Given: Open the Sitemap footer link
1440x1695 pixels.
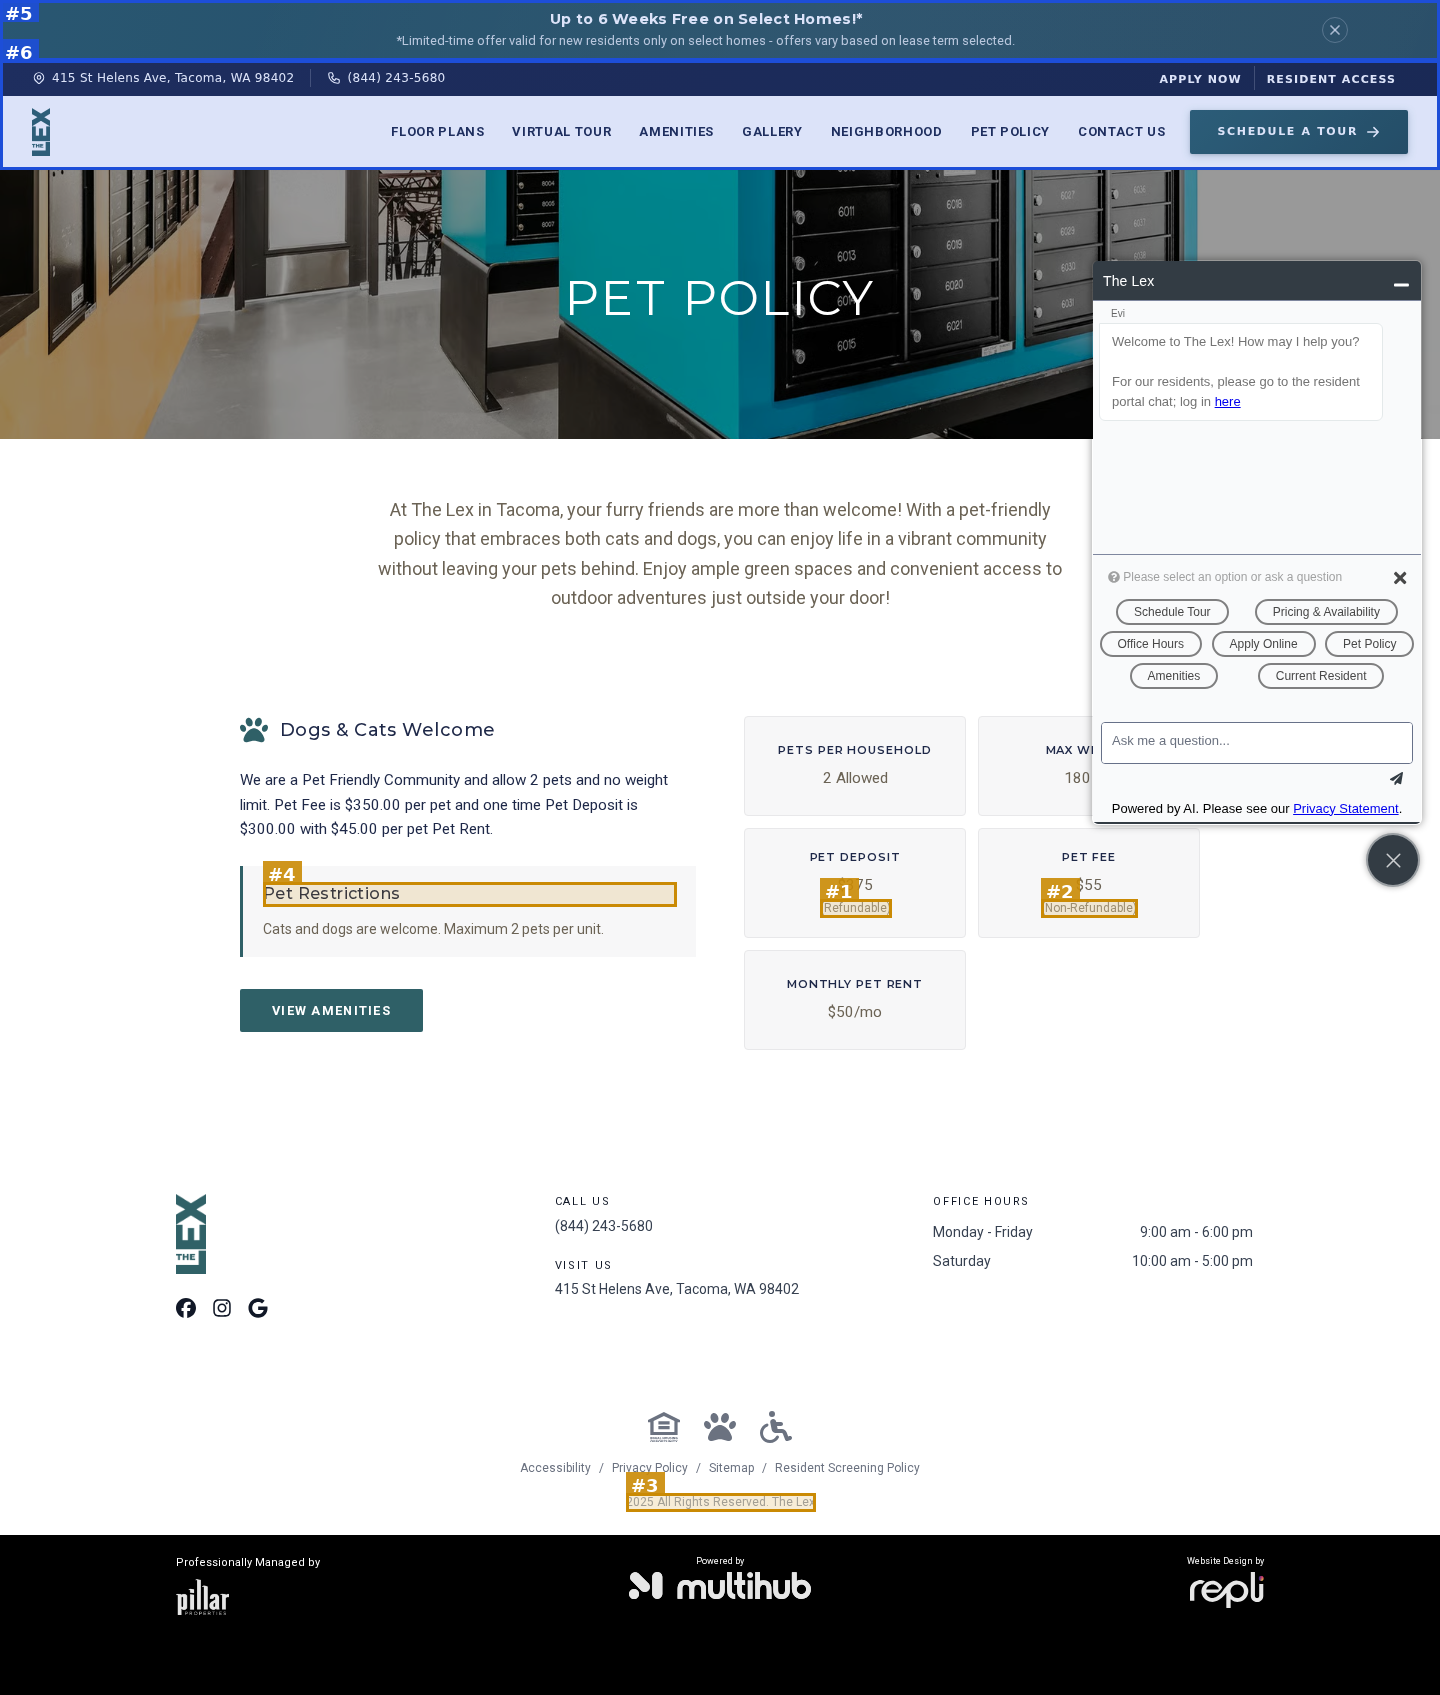Looking at the screenshot, I should 732,1468.
